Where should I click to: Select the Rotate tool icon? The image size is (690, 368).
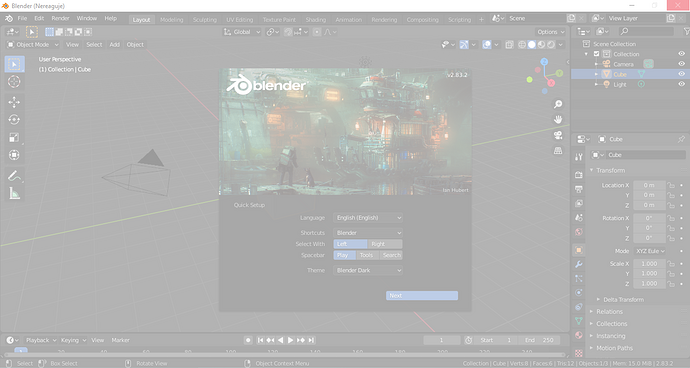pos(14,120)
